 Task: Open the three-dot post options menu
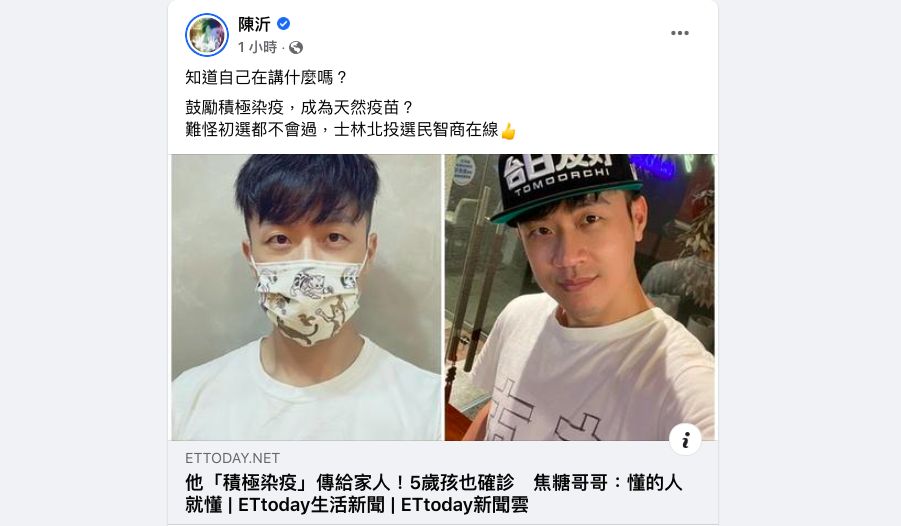[680, 33]
